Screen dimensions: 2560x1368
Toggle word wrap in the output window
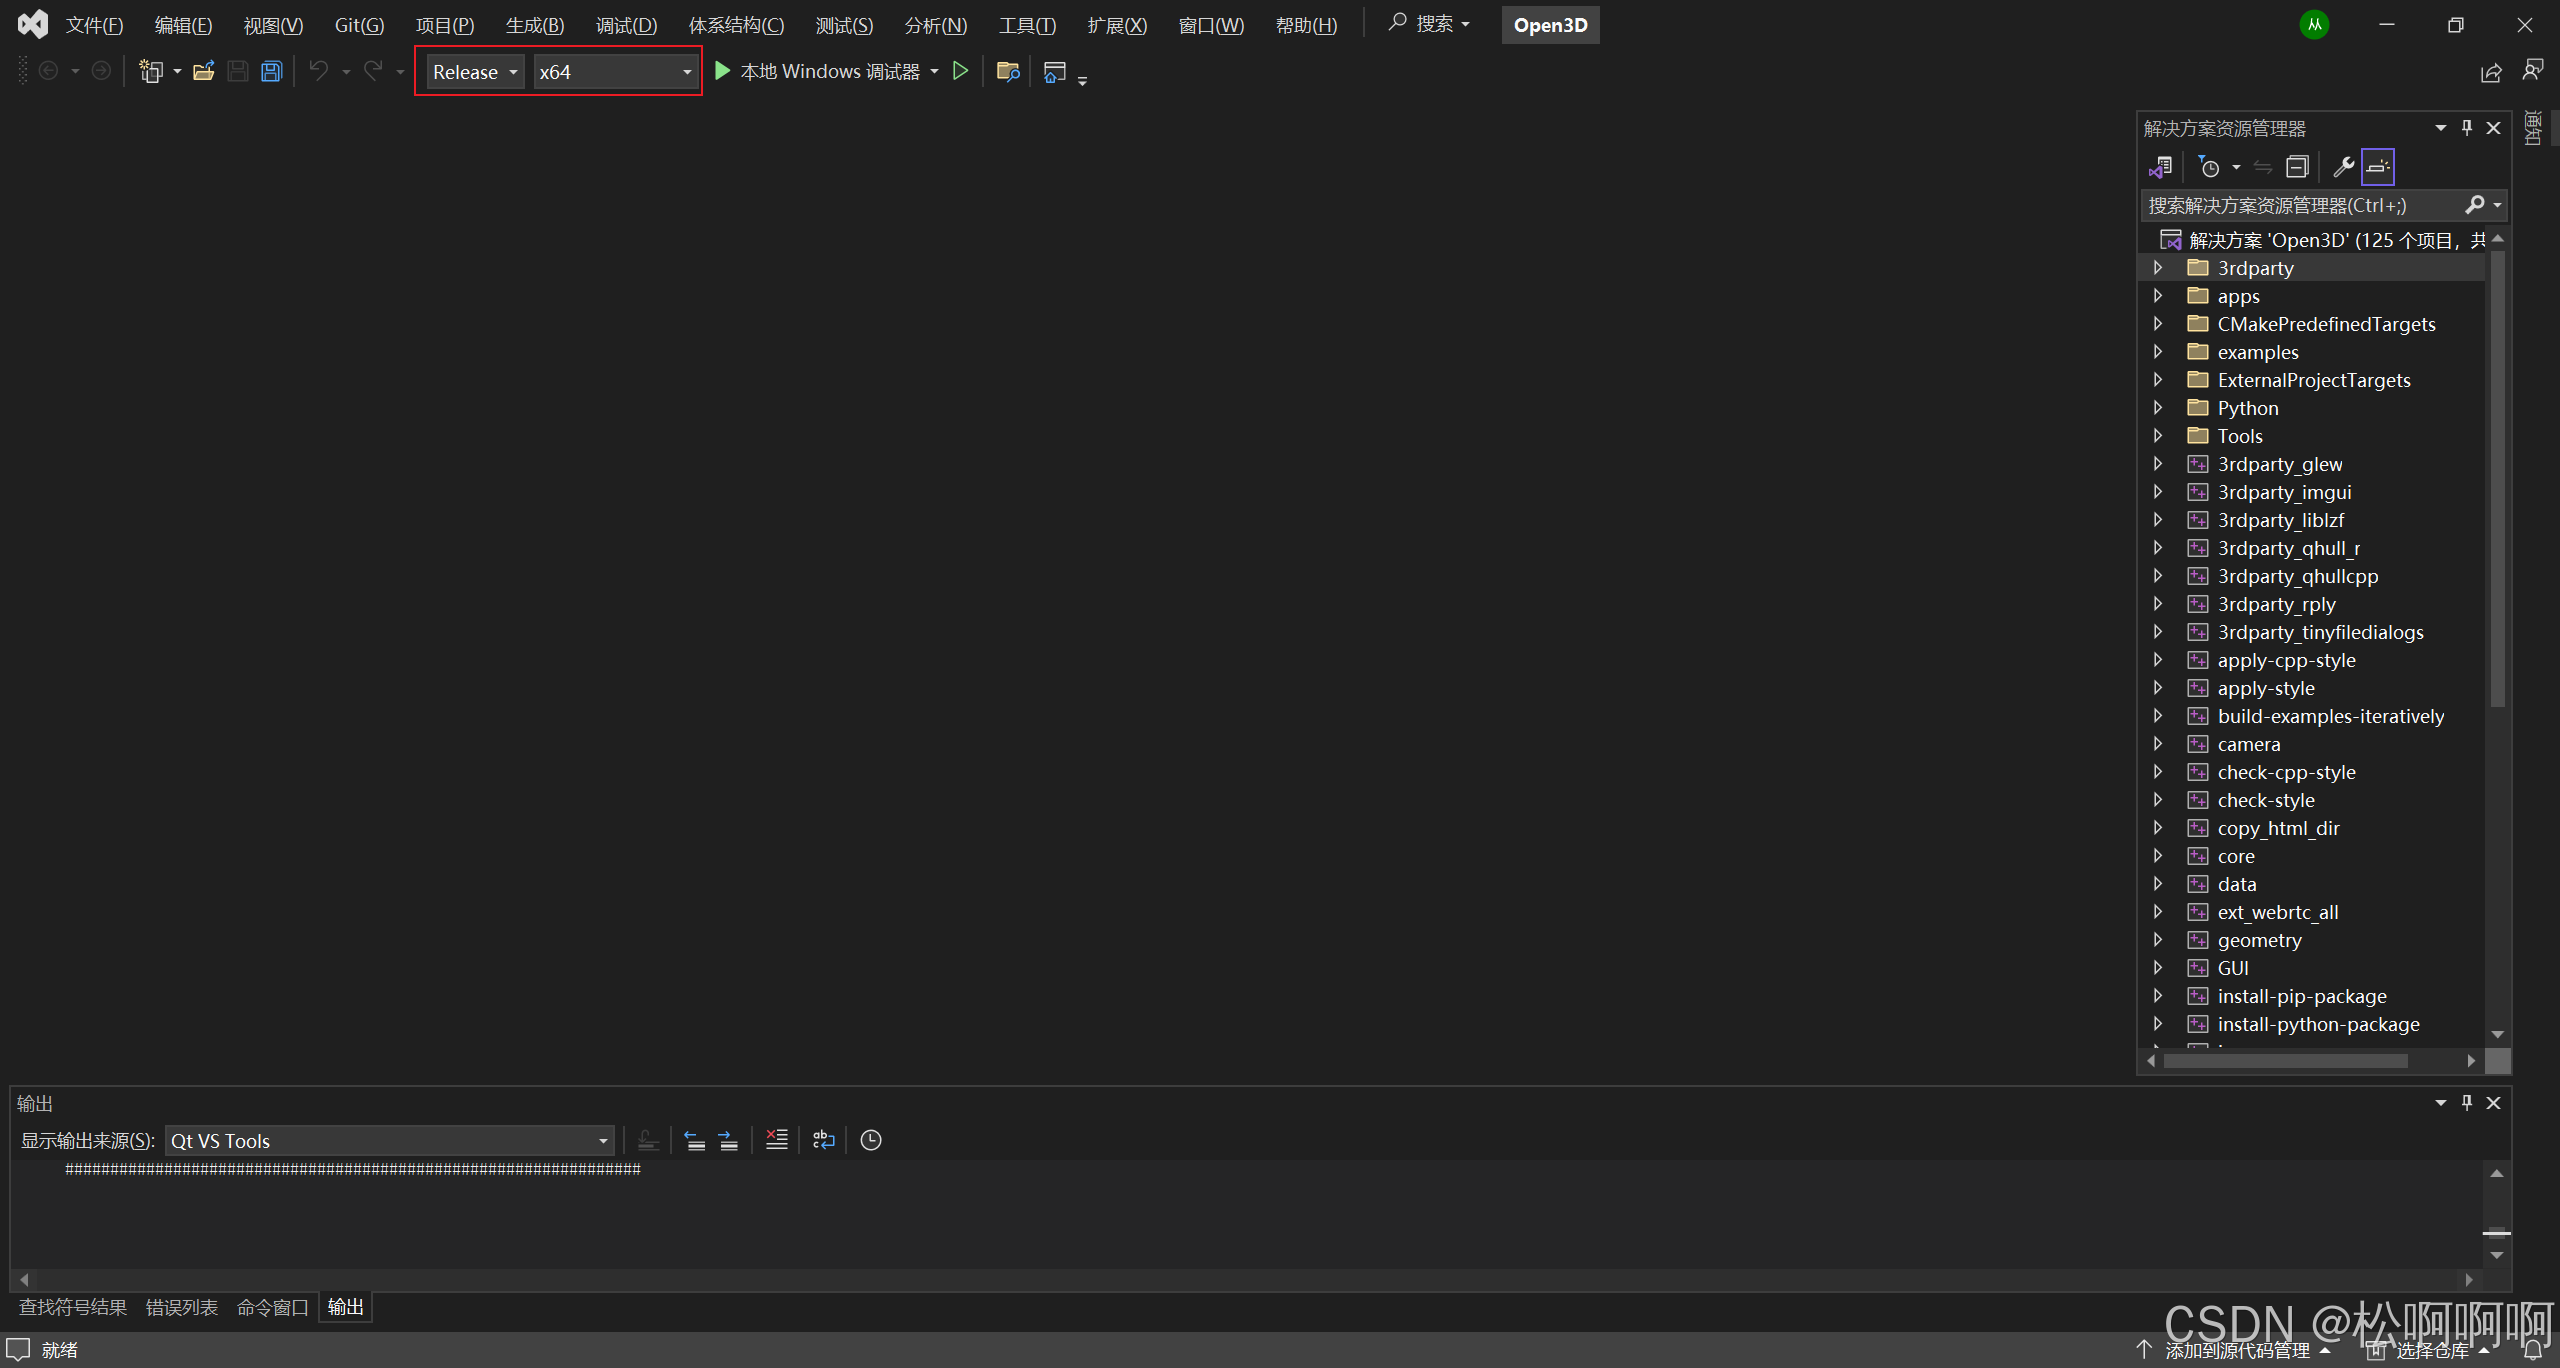click(822, 1140)
